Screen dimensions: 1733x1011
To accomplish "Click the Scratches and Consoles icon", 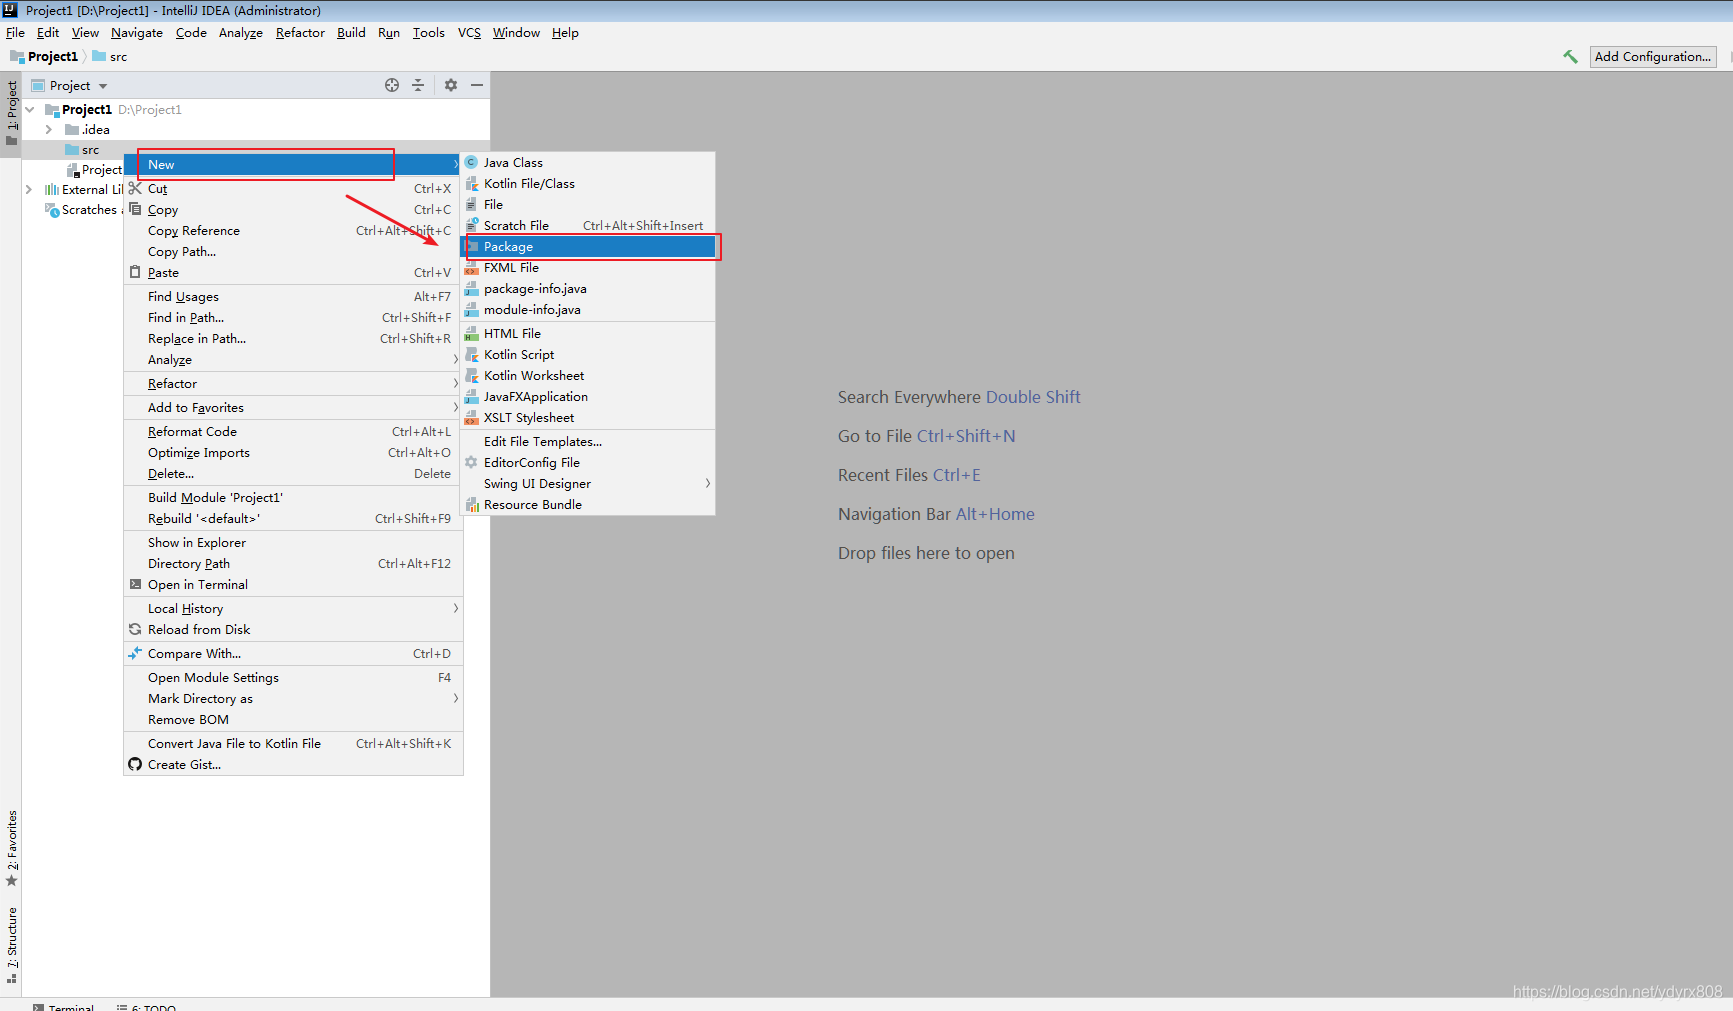I will pyautogui.click(x=52, y=210).
